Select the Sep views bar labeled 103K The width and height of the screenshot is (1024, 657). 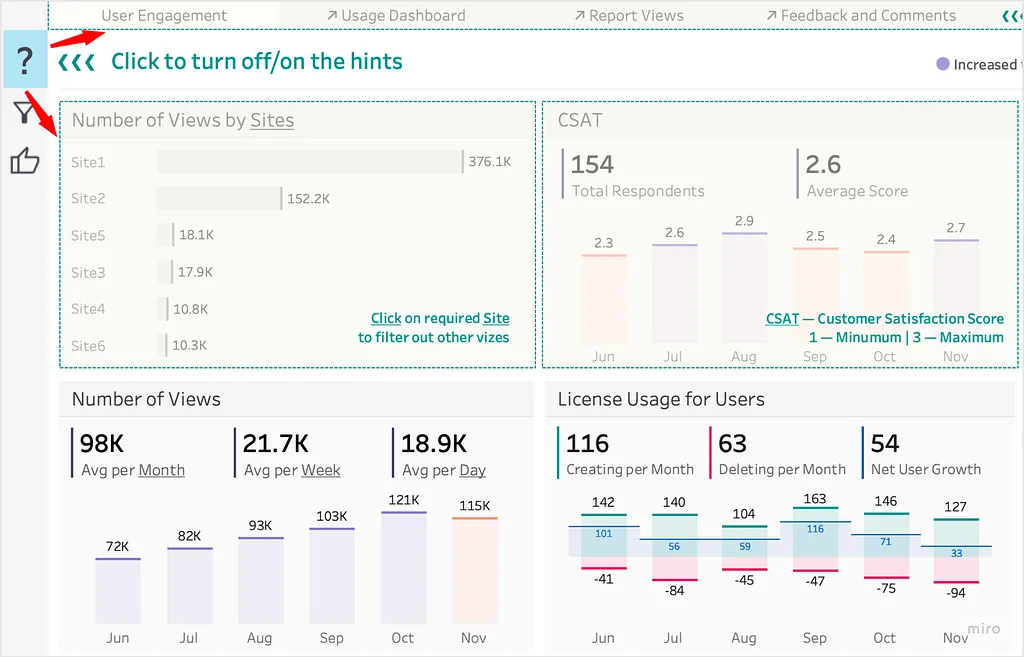click(x=332, y=575)
